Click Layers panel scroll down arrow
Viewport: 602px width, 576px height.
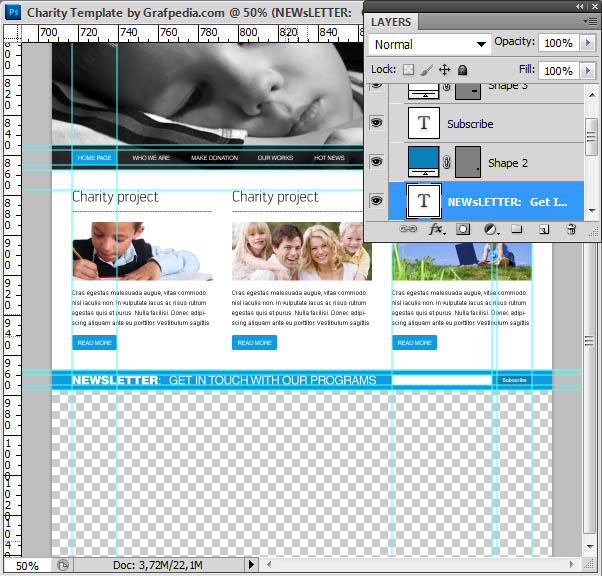(x=592, y=210)
